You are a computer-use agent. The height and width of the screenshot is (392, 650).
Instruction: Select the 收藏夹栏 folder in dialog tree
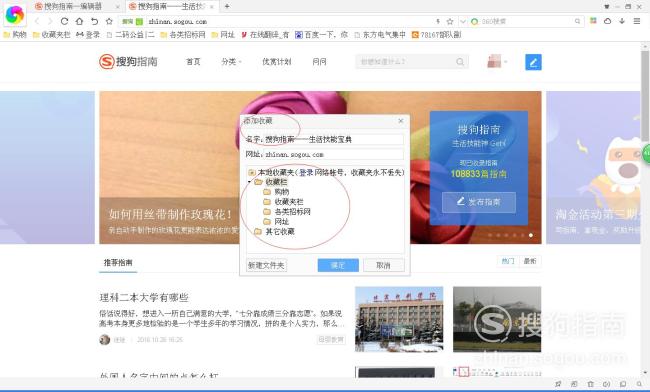tap(284, 202)
